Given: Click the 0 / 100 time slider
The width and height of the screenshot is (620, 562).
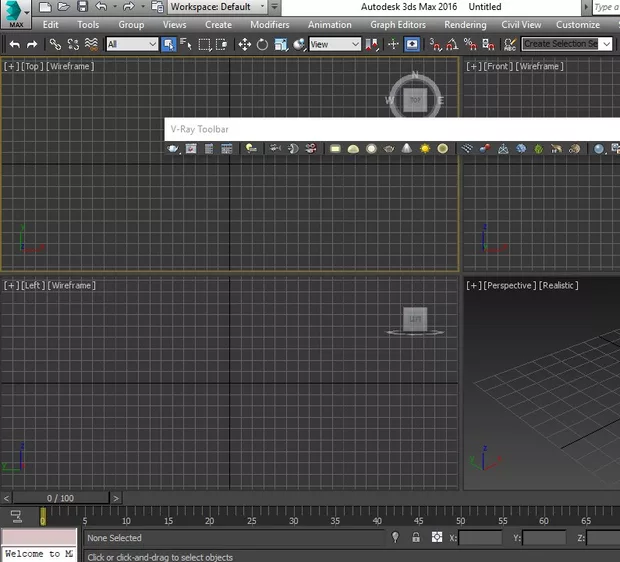Looking at the screenshot, I should point(60,498).
